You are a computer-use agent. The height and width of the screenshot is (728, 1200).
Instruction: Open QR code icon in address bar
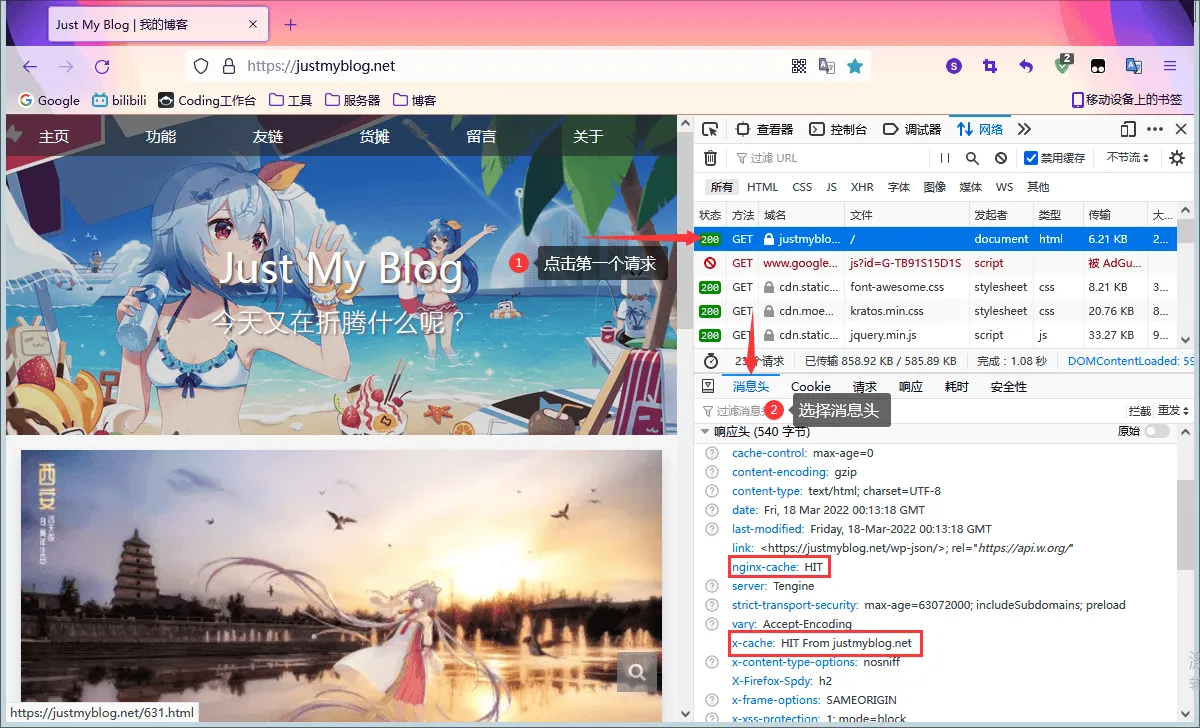799,66
